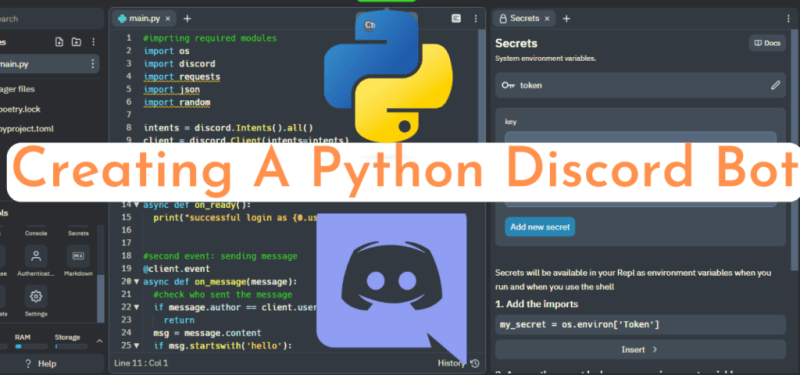Image resolution: width=800 pixels, height=375 pixels.
Task: Click the Insert button under my_secret
Action: 640,349
